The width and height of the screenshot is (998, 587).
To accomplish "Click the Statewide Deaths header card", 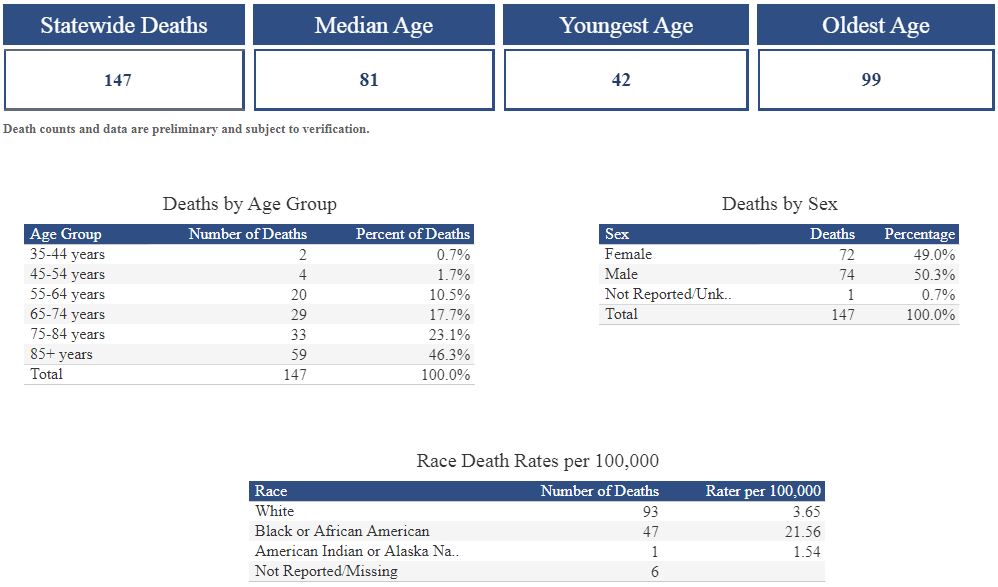I will coord(124,25).
